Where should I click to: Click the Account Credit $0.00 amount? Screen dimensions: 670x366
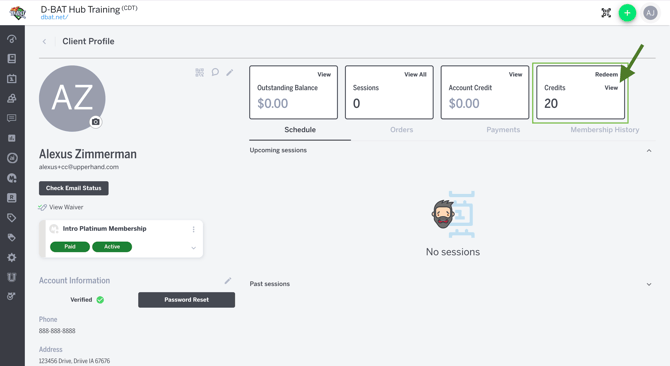464,103
